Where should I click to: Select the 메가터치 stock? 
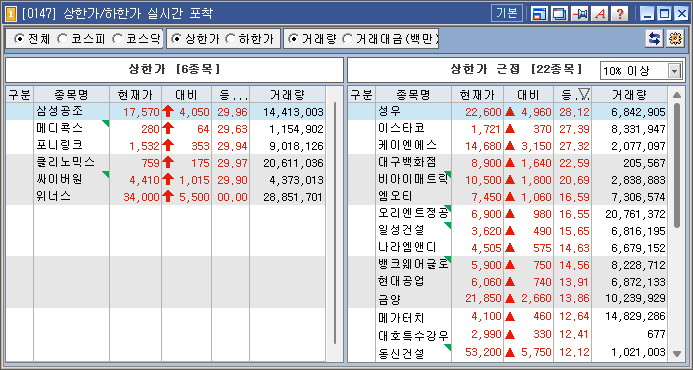(x=401, y=317)
